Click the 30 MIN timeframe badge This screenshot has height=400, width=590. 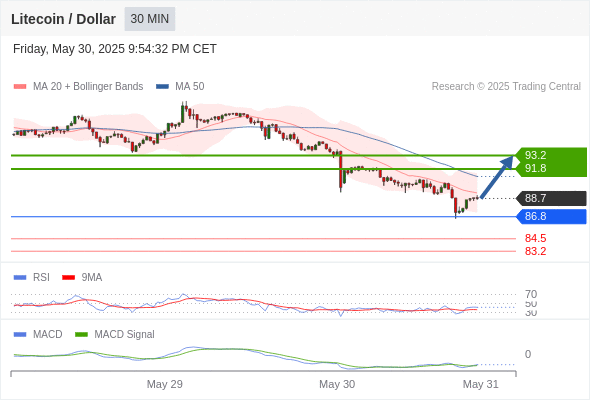[150, 19]
